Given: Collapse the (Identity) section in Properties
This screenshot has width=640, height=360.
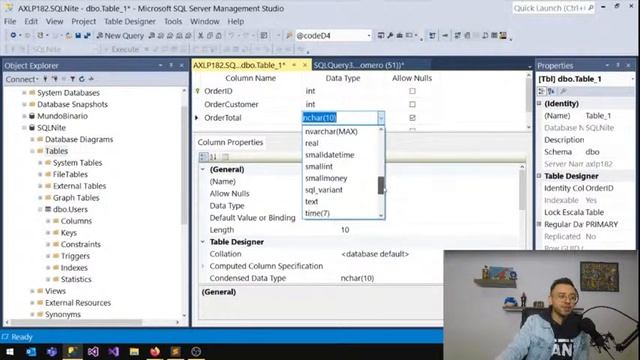Looking at the screenshot, I should tap(539, 104).
